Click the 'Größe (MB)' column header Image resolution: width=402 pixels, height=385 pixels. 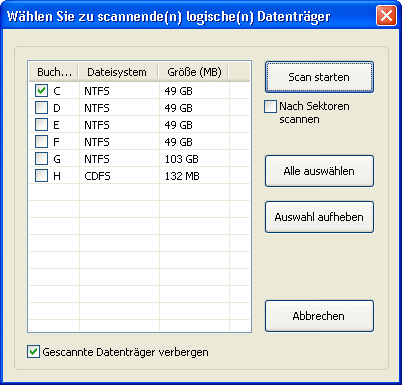point(193,72)
